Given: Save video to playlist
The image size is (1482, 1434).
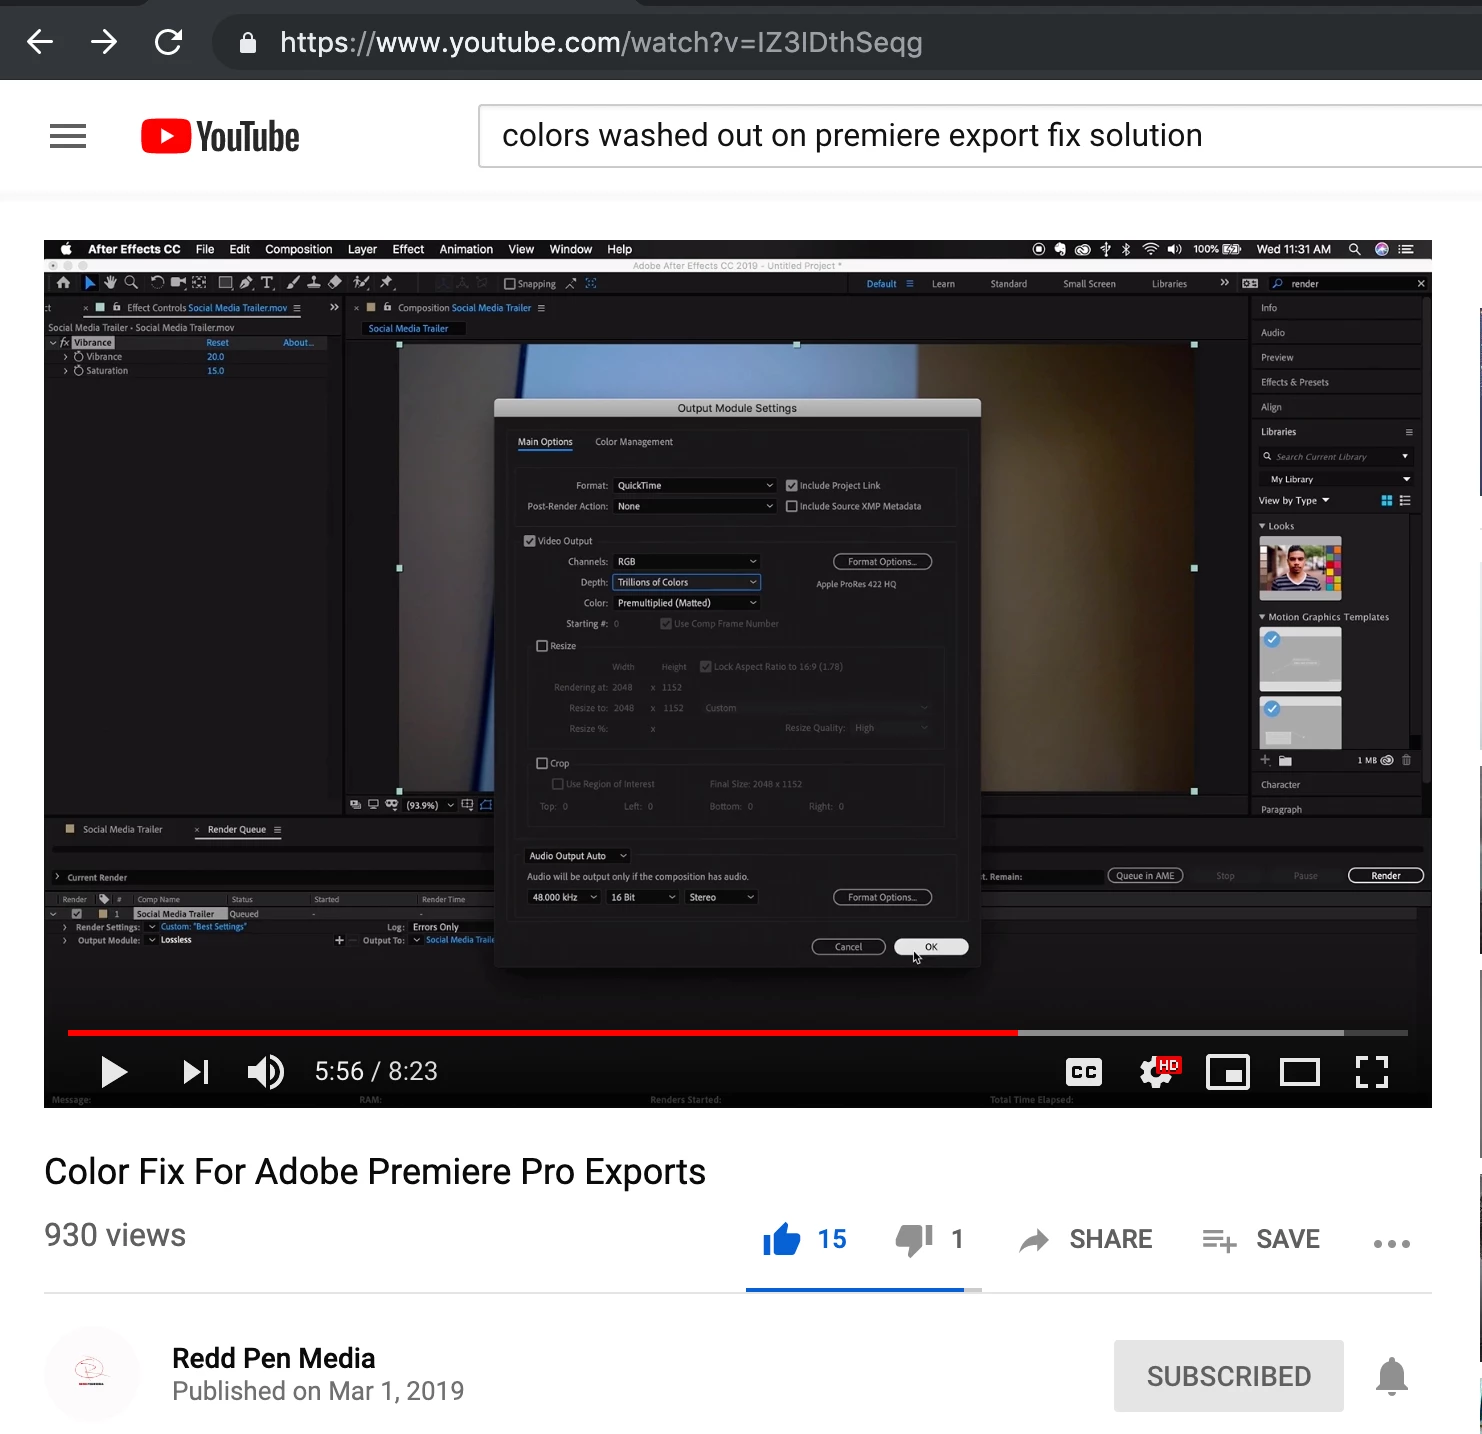Looking at the screenshot, I should pyautogui.click(x=1261, y=1240).
